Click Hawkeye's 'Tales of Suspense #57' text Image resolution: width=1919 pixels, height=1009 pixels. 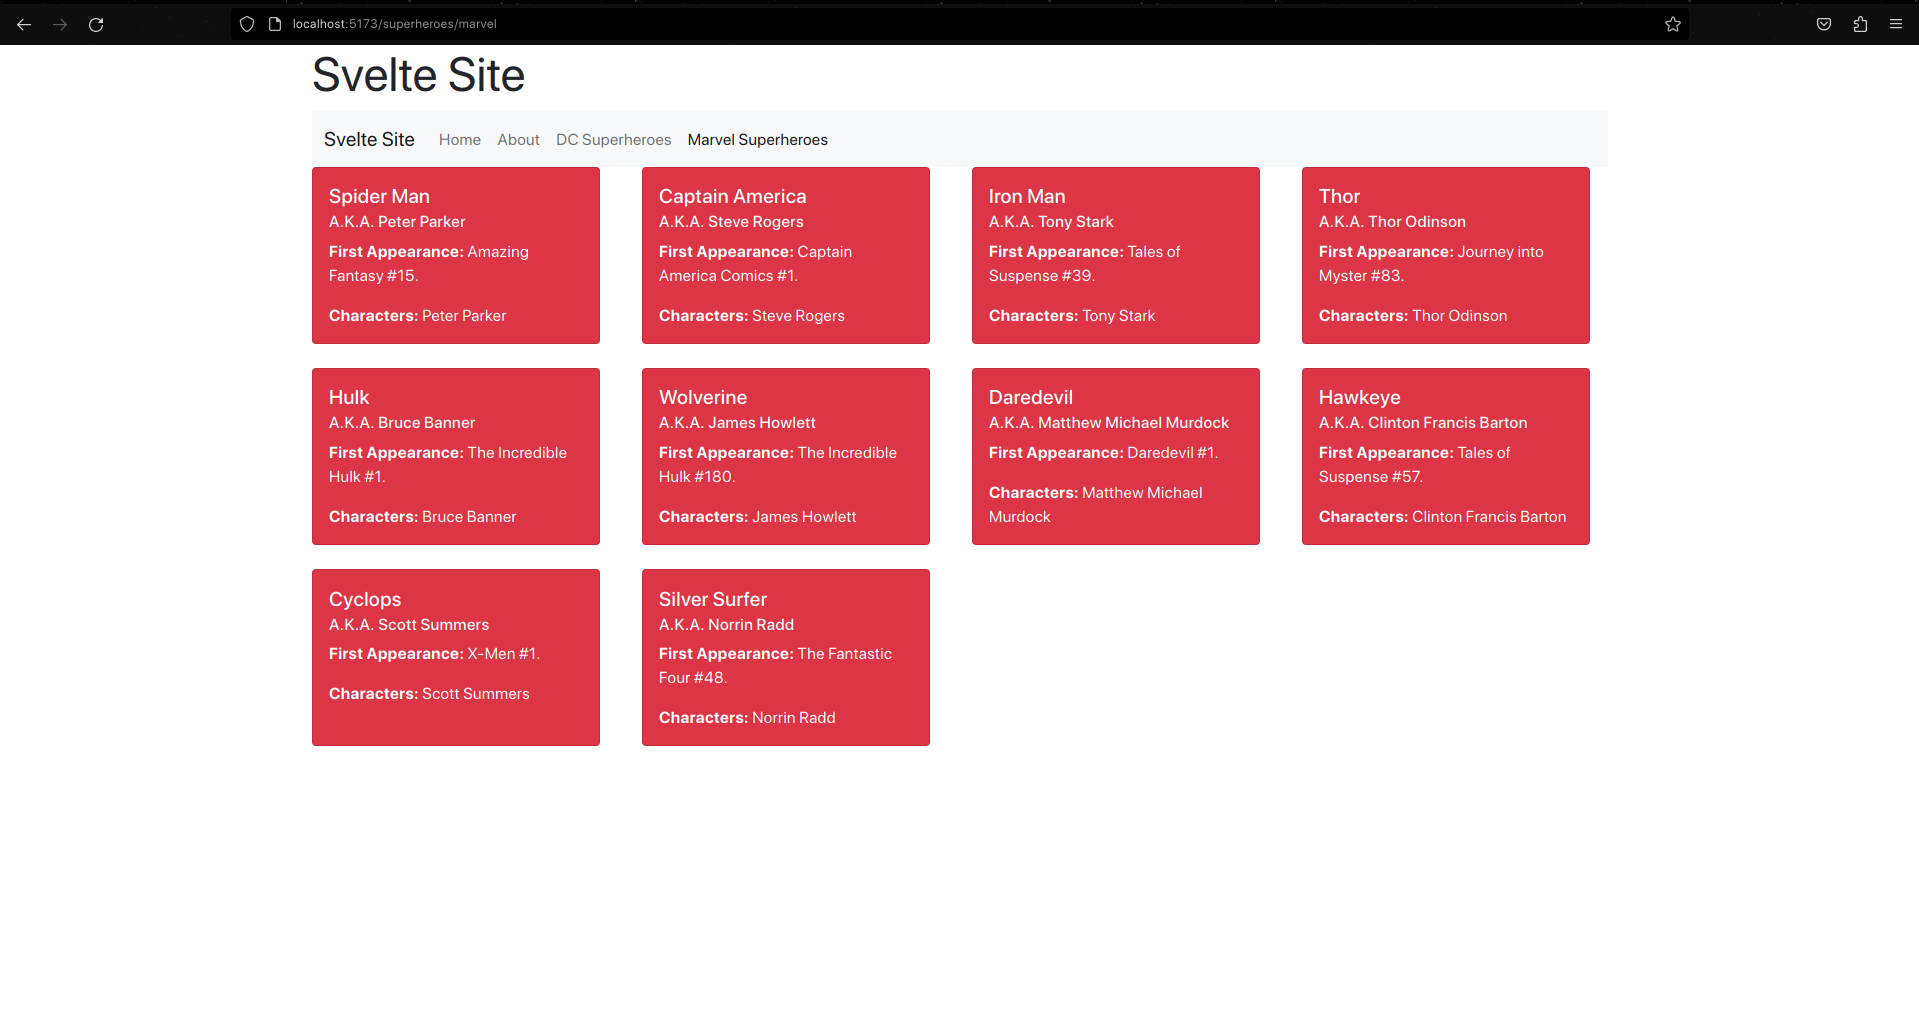[1414, 465]
